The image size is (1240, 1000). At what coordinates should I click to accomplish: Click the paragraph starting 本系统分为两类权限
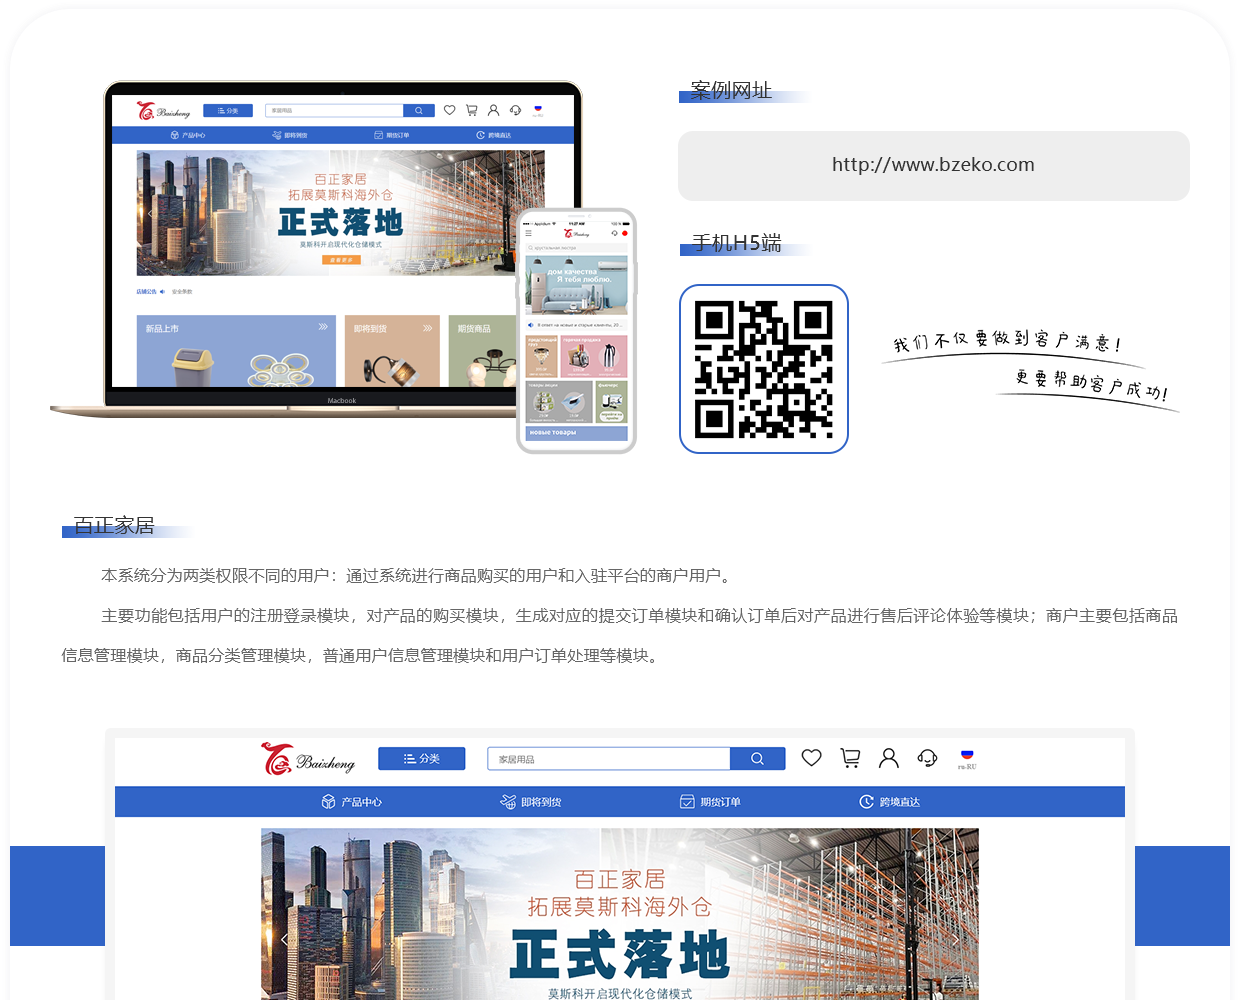418,576
